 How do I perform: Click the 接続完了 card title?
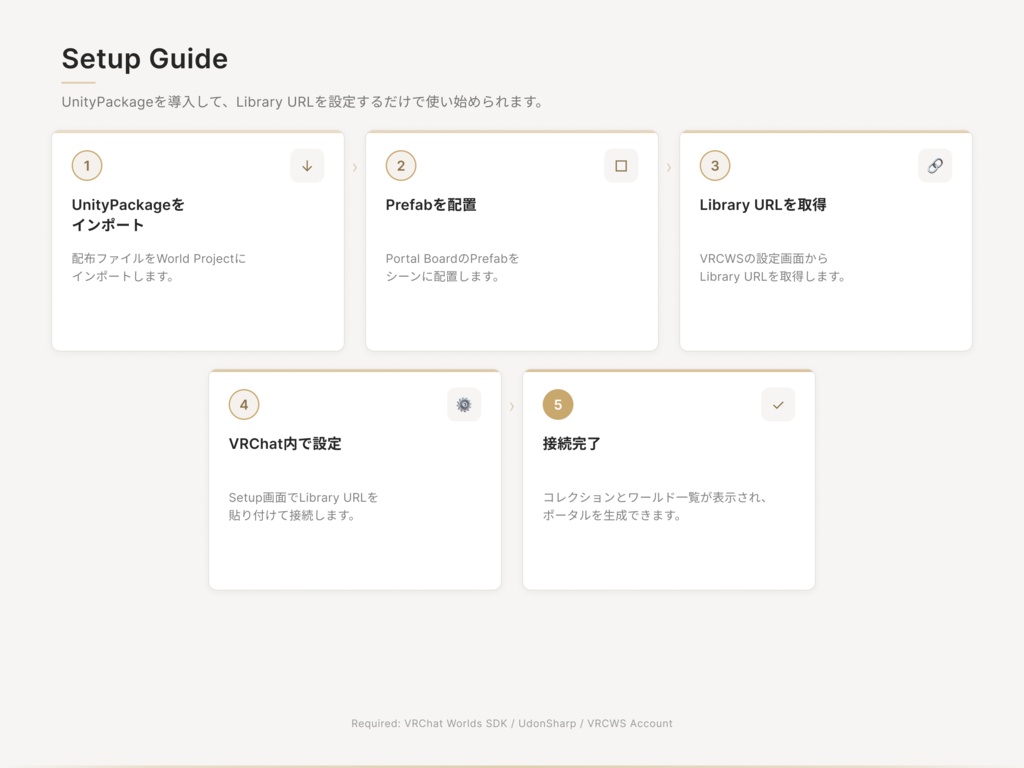pos(571,444)
